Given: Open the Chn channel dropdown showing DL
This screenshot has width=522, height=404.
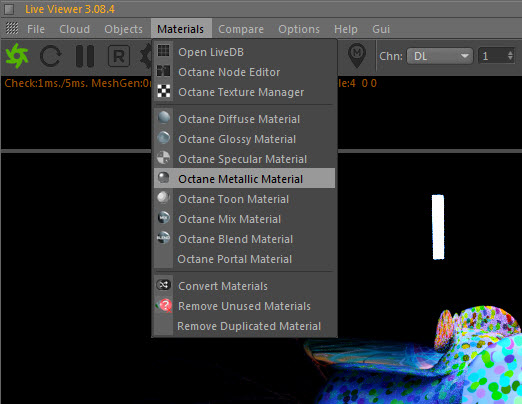Looking at the screenshot, I should 440,56.
